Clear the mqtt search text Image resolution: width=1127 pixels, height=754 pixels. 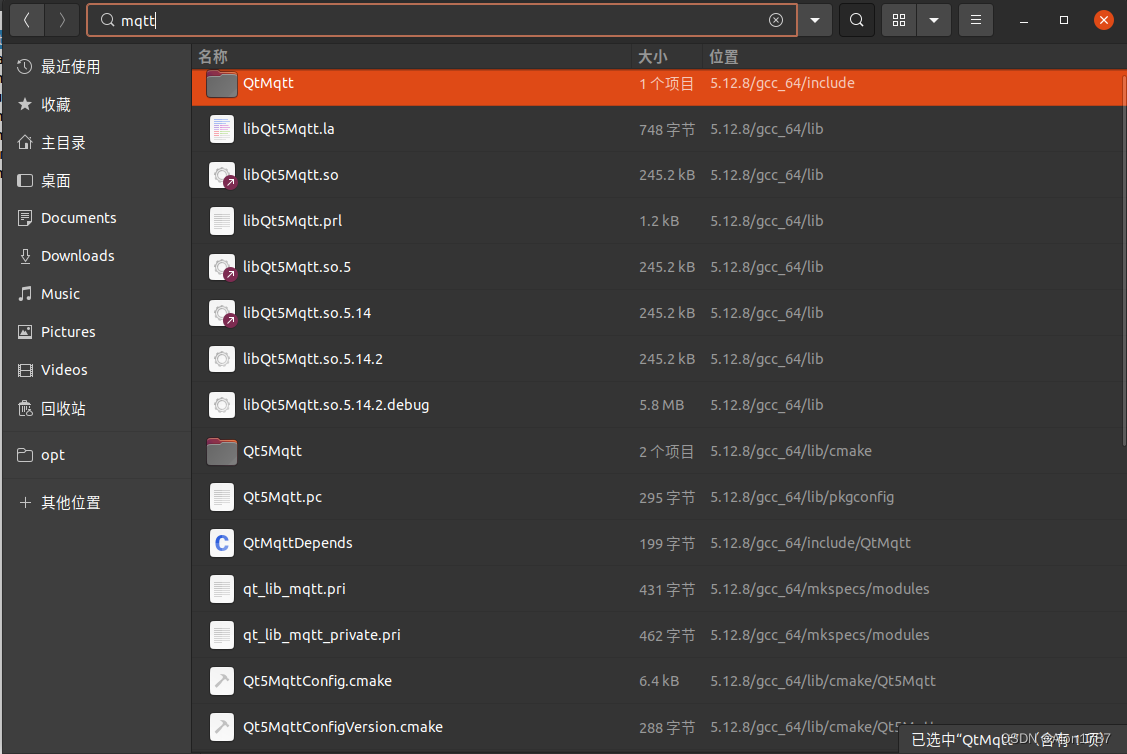tap(777, 20)
